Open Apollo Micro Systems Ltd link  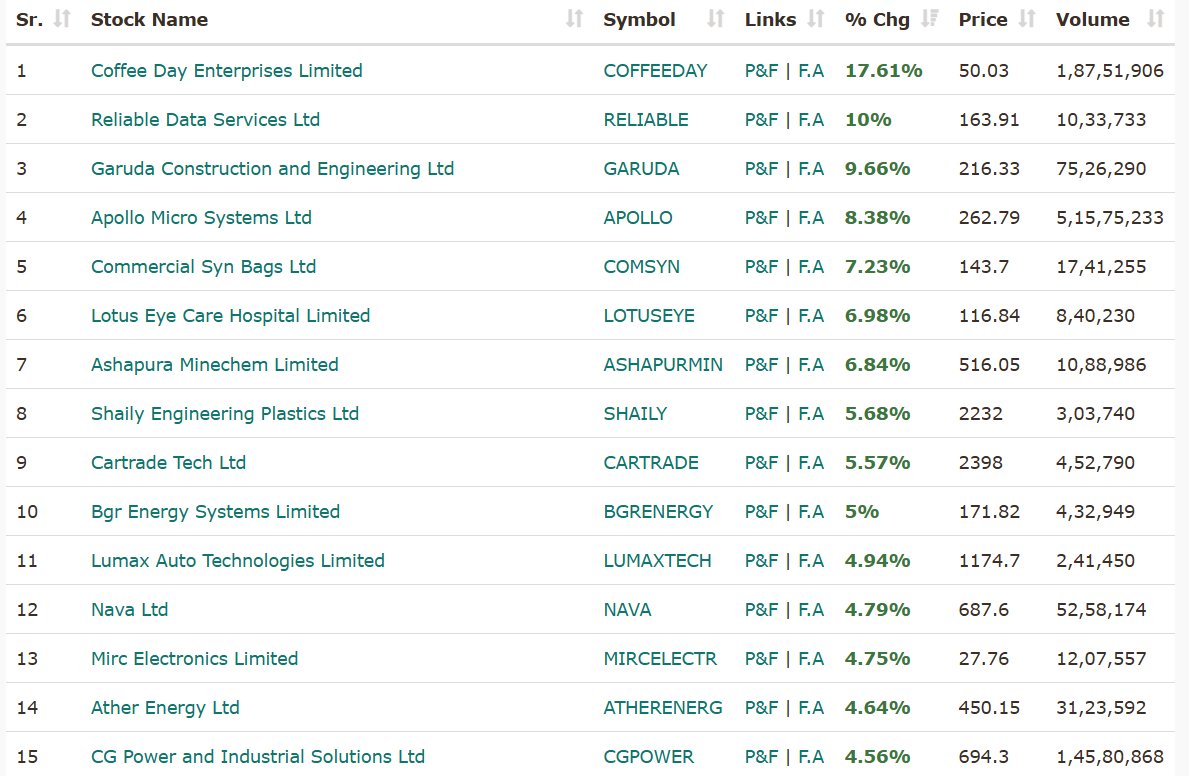click(x=201, y=218)
